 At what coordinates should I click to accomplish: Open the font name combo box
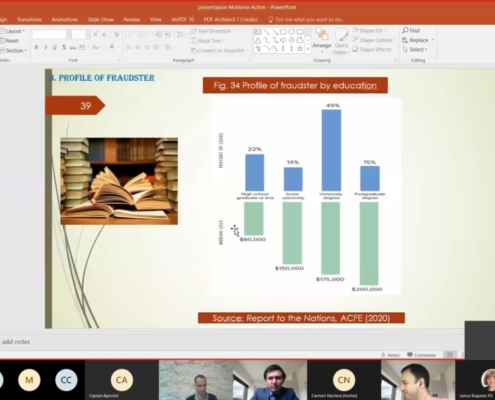[52, 34]
